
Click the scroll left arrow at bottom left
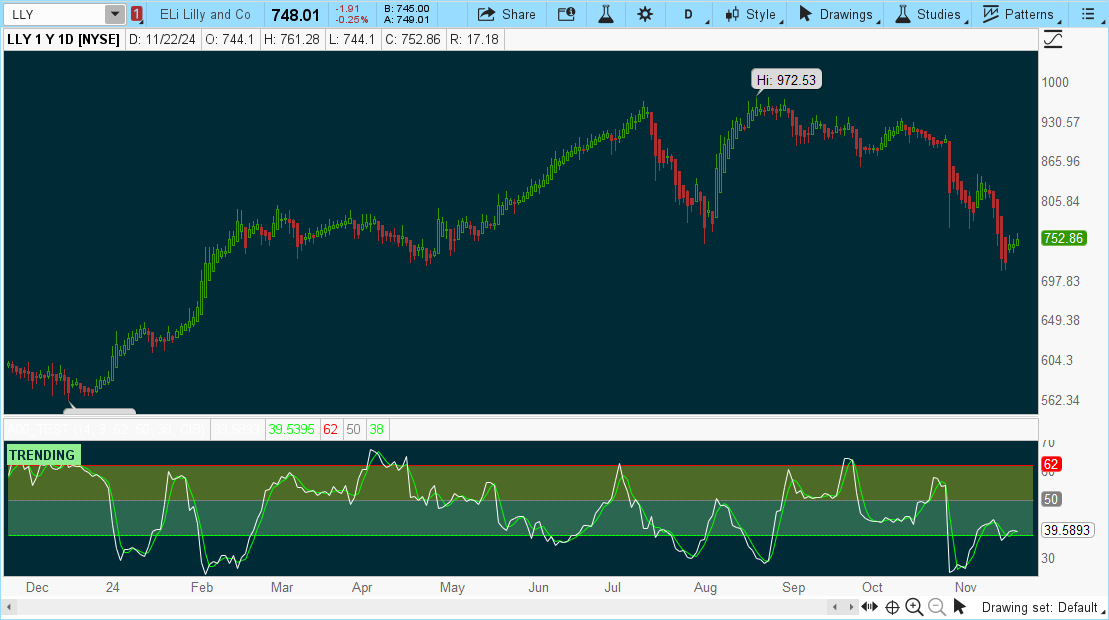point(9,607)
